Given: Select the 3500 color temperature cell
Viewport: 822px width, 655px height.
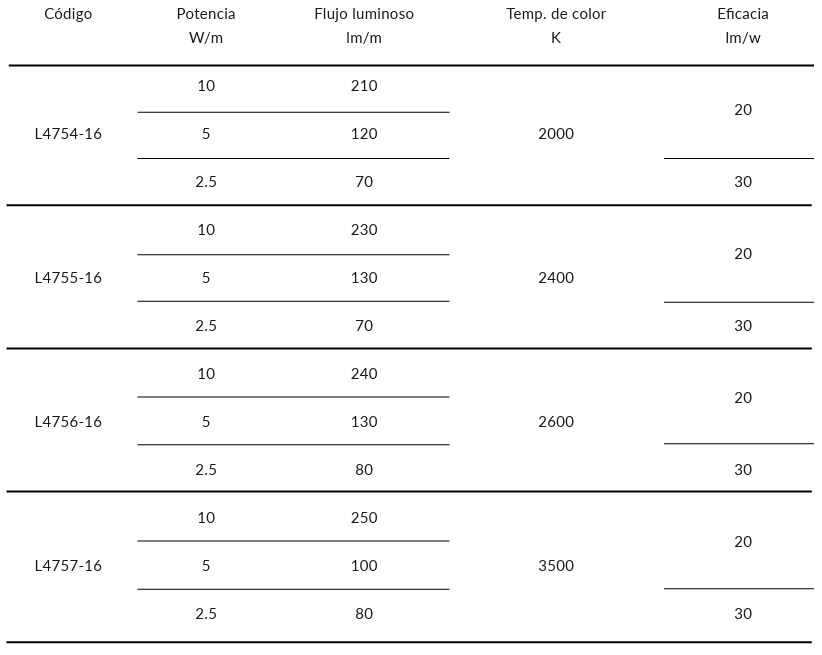Looking at the screenshot, I should (x=556, y=566).
